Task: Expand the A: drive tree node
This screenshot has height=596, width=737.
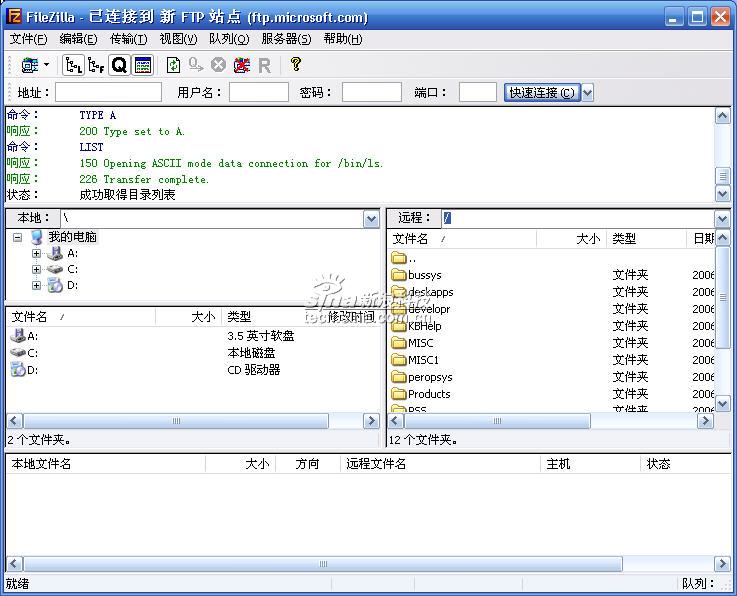Action: (36, 253)
